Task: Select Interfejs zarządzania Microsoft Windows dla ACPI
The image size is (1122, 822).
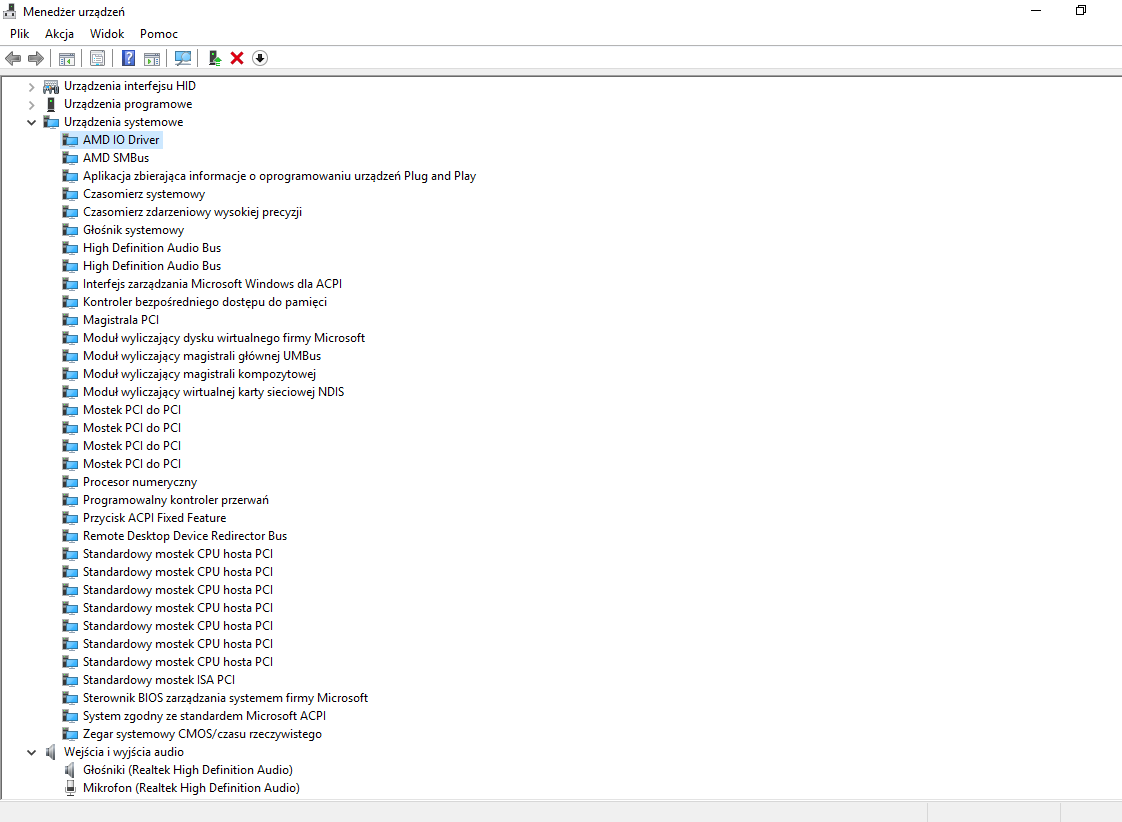Action: tap(212, 284)
